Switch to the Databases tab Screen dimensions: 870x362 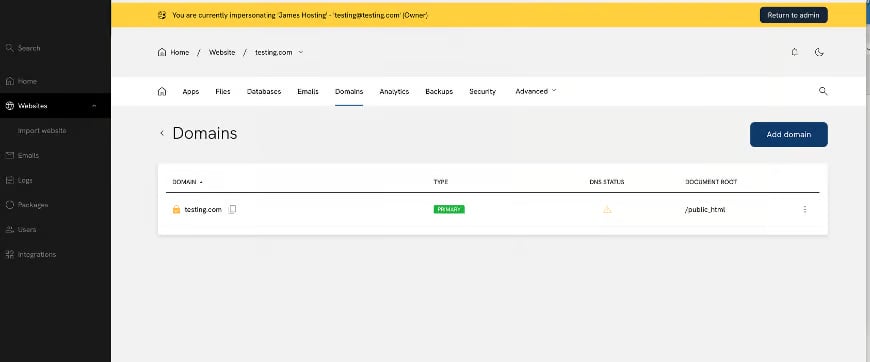click(x=264, y=92)
